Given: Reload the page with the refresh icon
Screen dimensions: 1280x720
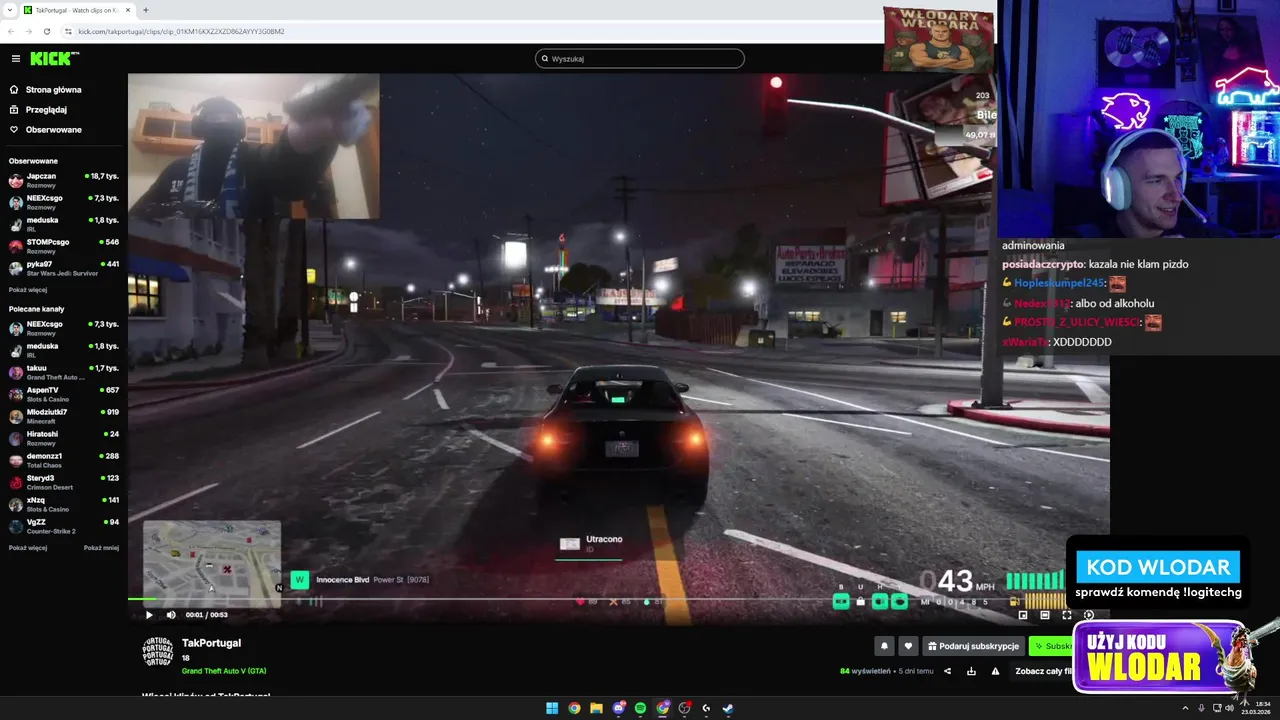Looking at the screenshot, I should tap(46, 31).
